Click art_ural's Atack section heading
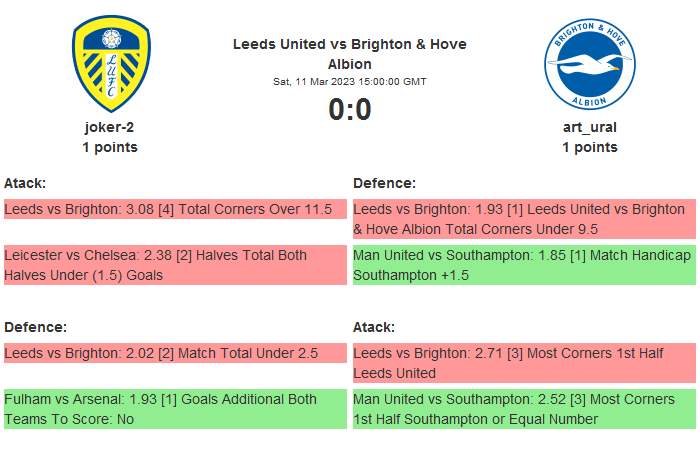This screenshot has height=460, width=700. coord(374,327)
